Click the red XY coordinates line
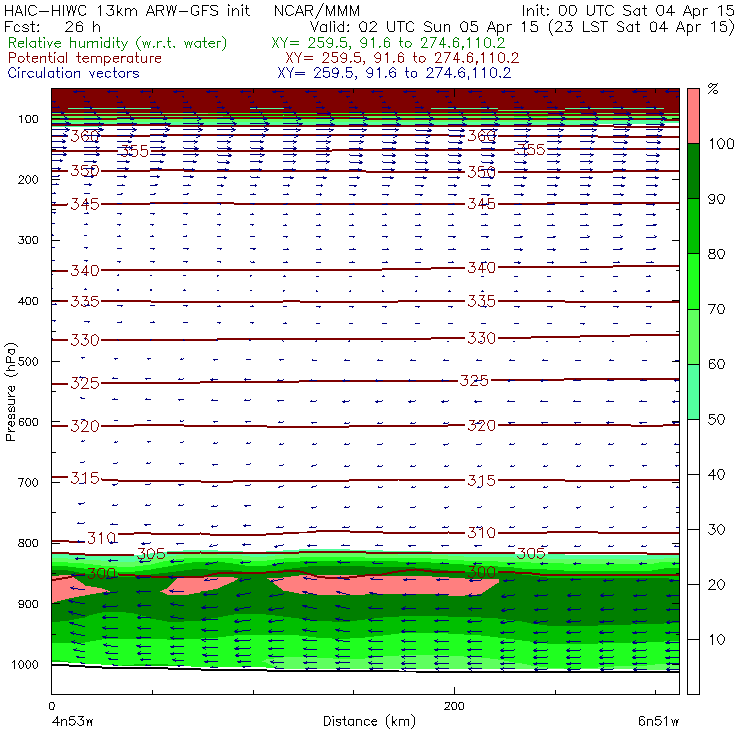 [x=402, y=58]
